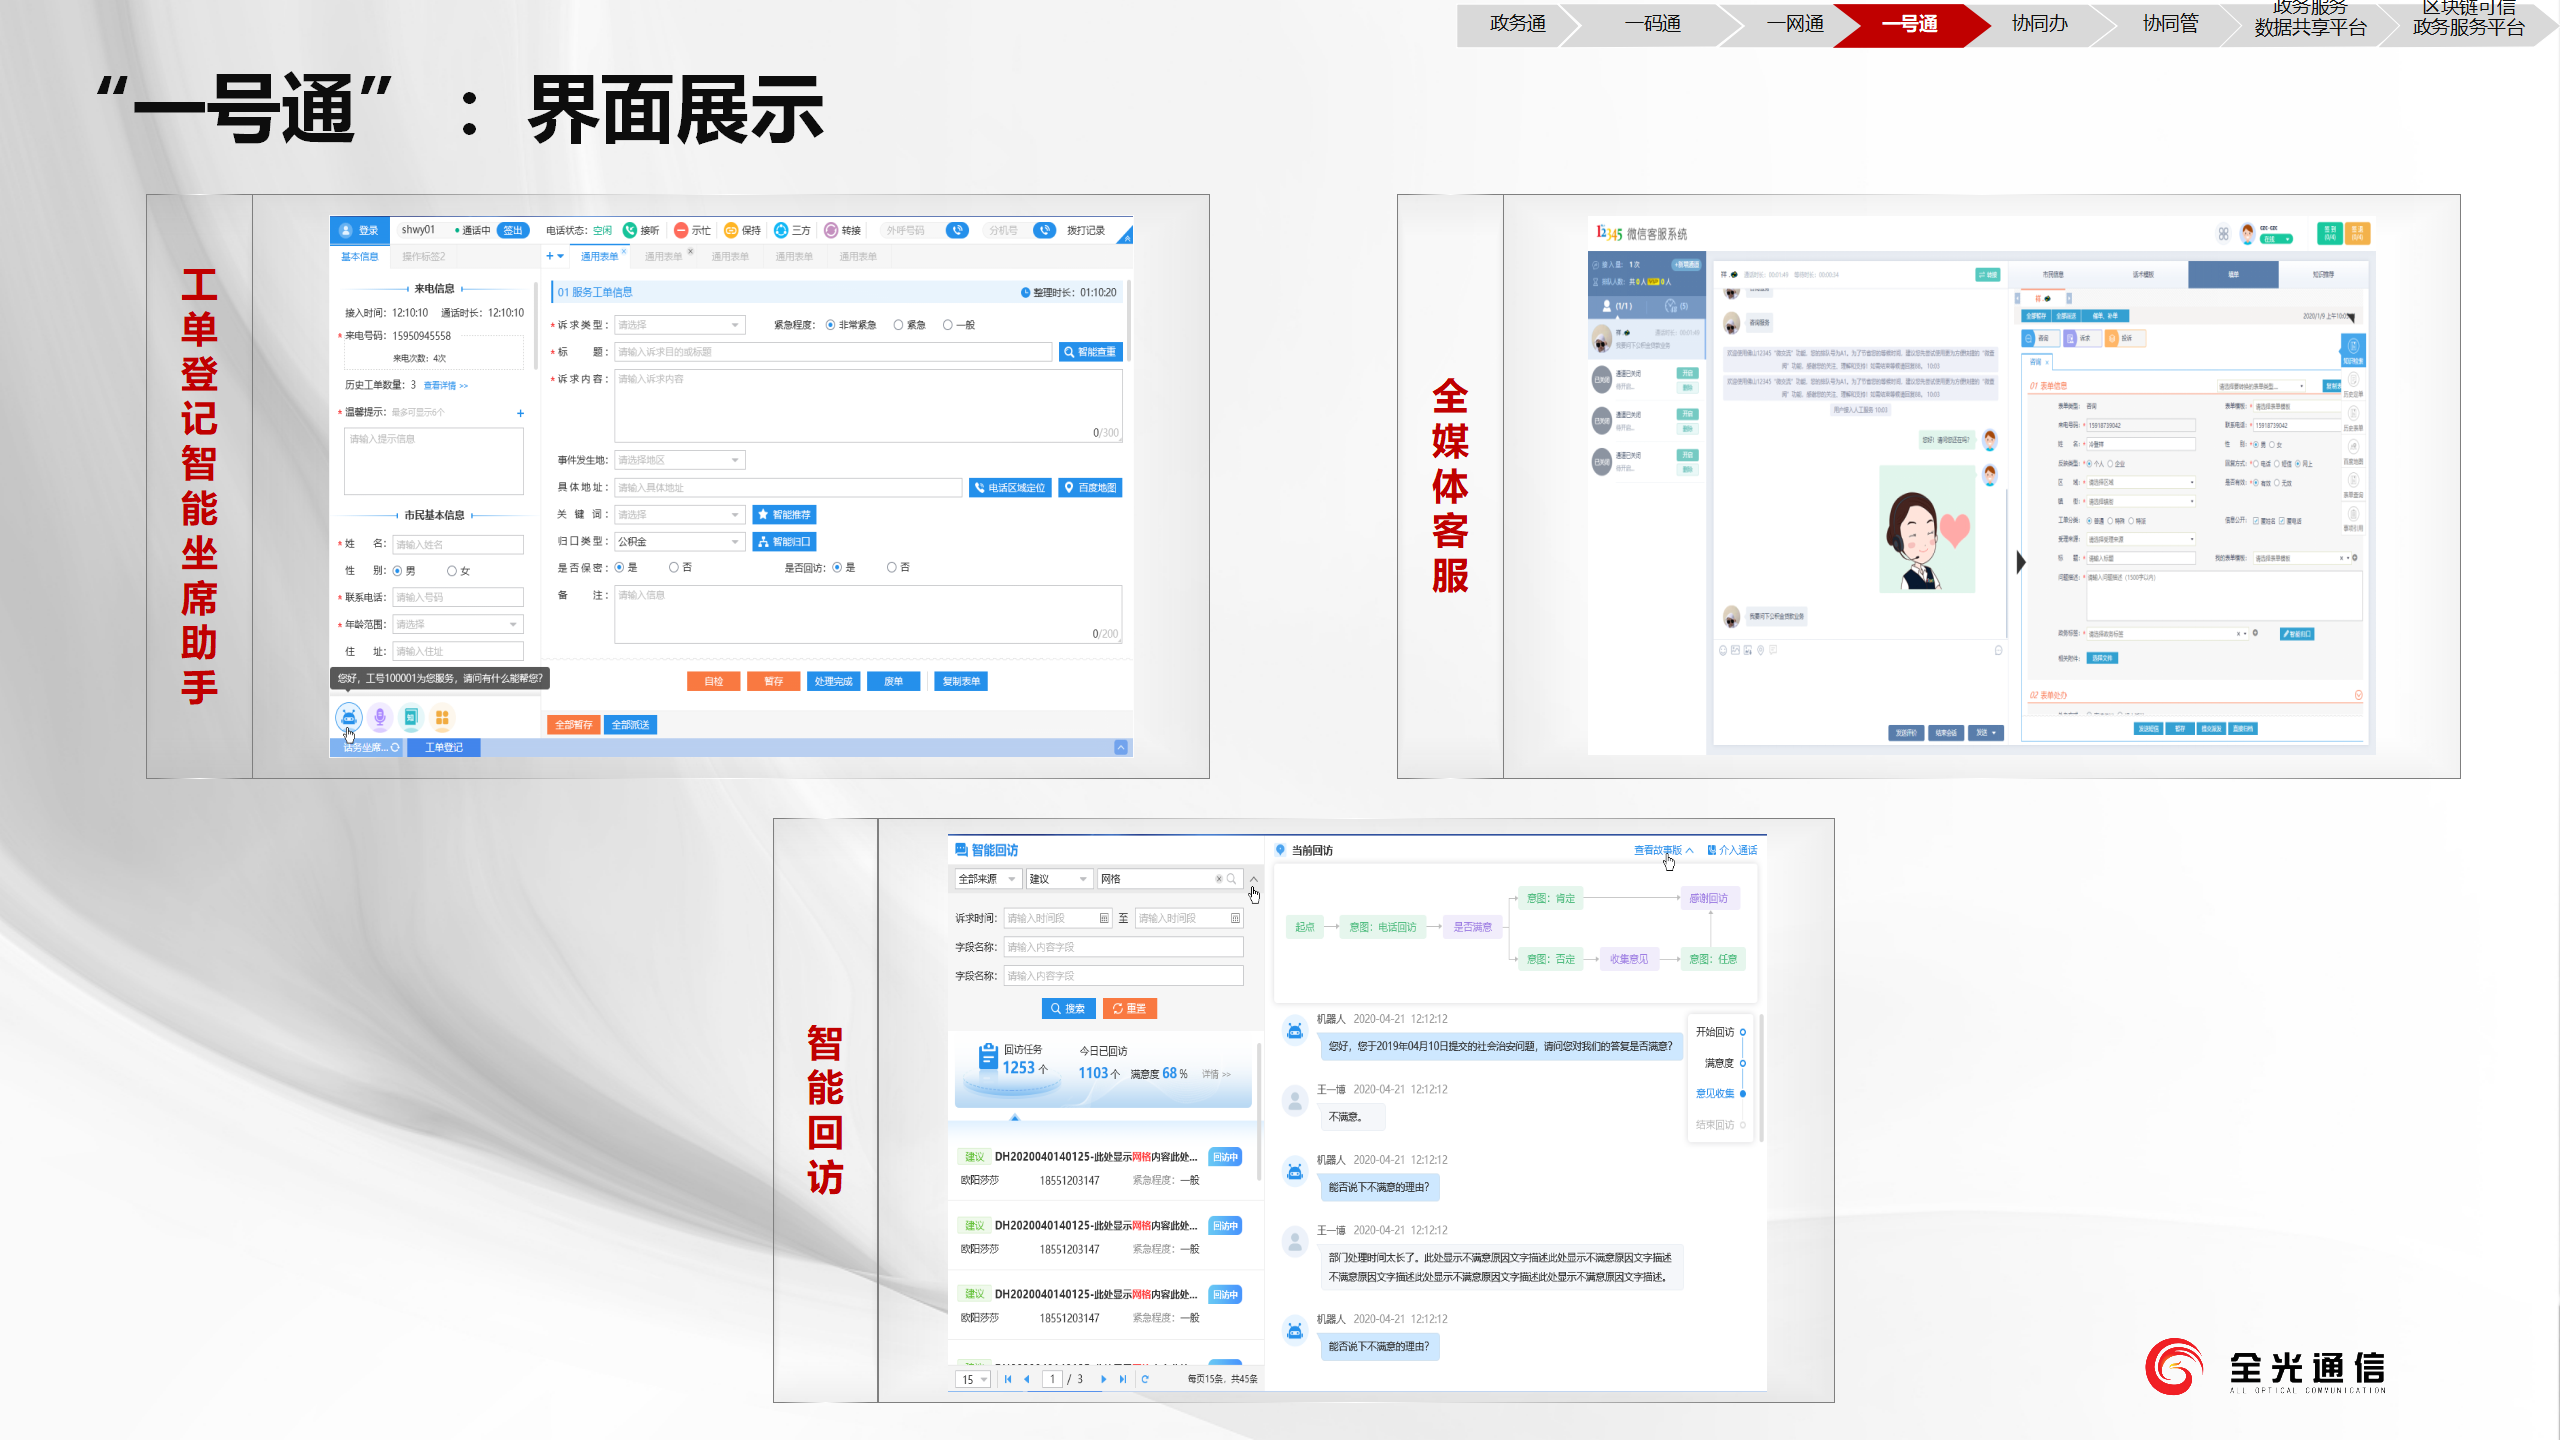Click the magnifier icon in 网格 search box
This screenshot has height=1440, width=2560.
1232,879
